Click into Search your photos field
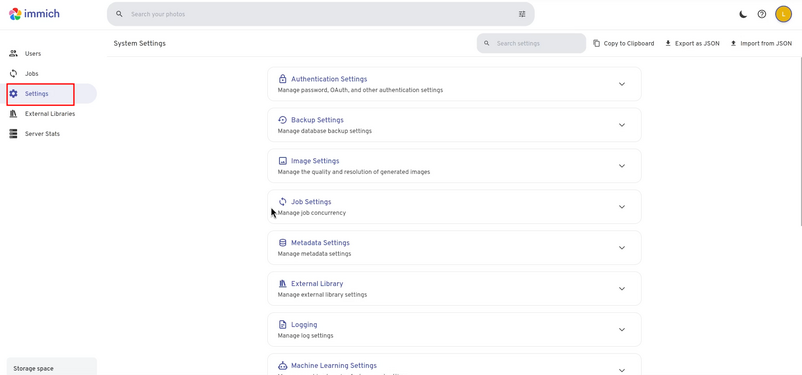 click(321, 14)
